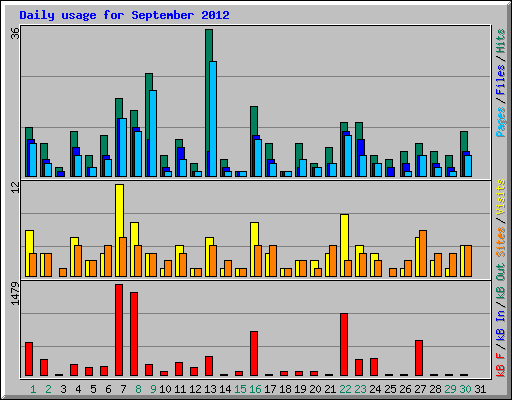Click the red kB bar for day 16
The image size is (512, 400).
[x=254, y=354]
